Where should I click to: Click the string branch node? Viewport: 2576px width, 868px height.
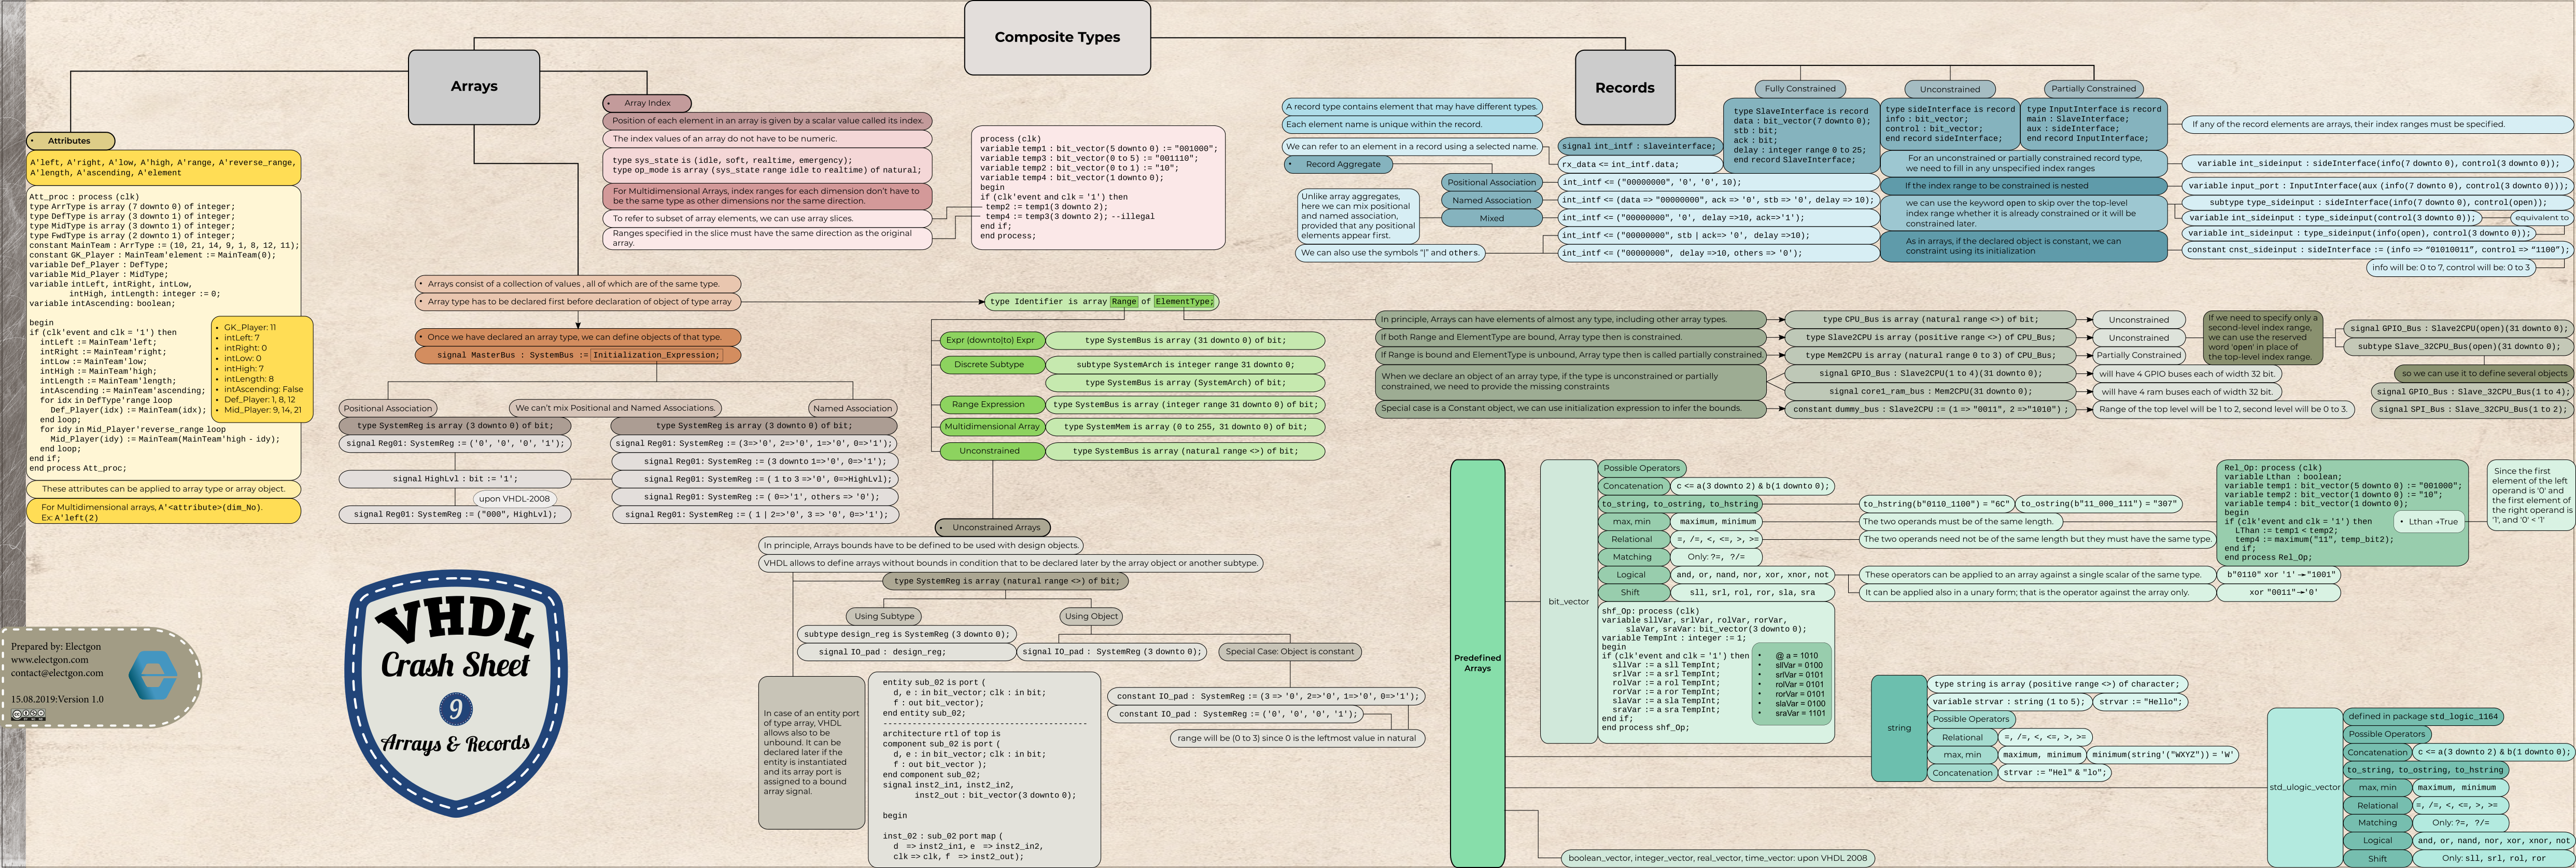[1898, 728]
